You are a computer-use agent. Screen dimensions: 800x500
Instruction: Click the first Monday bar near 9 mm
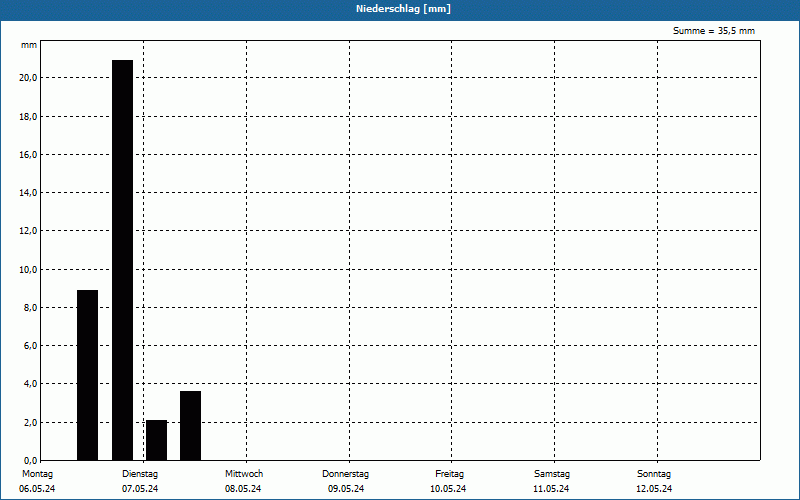[x=87, y=375]
